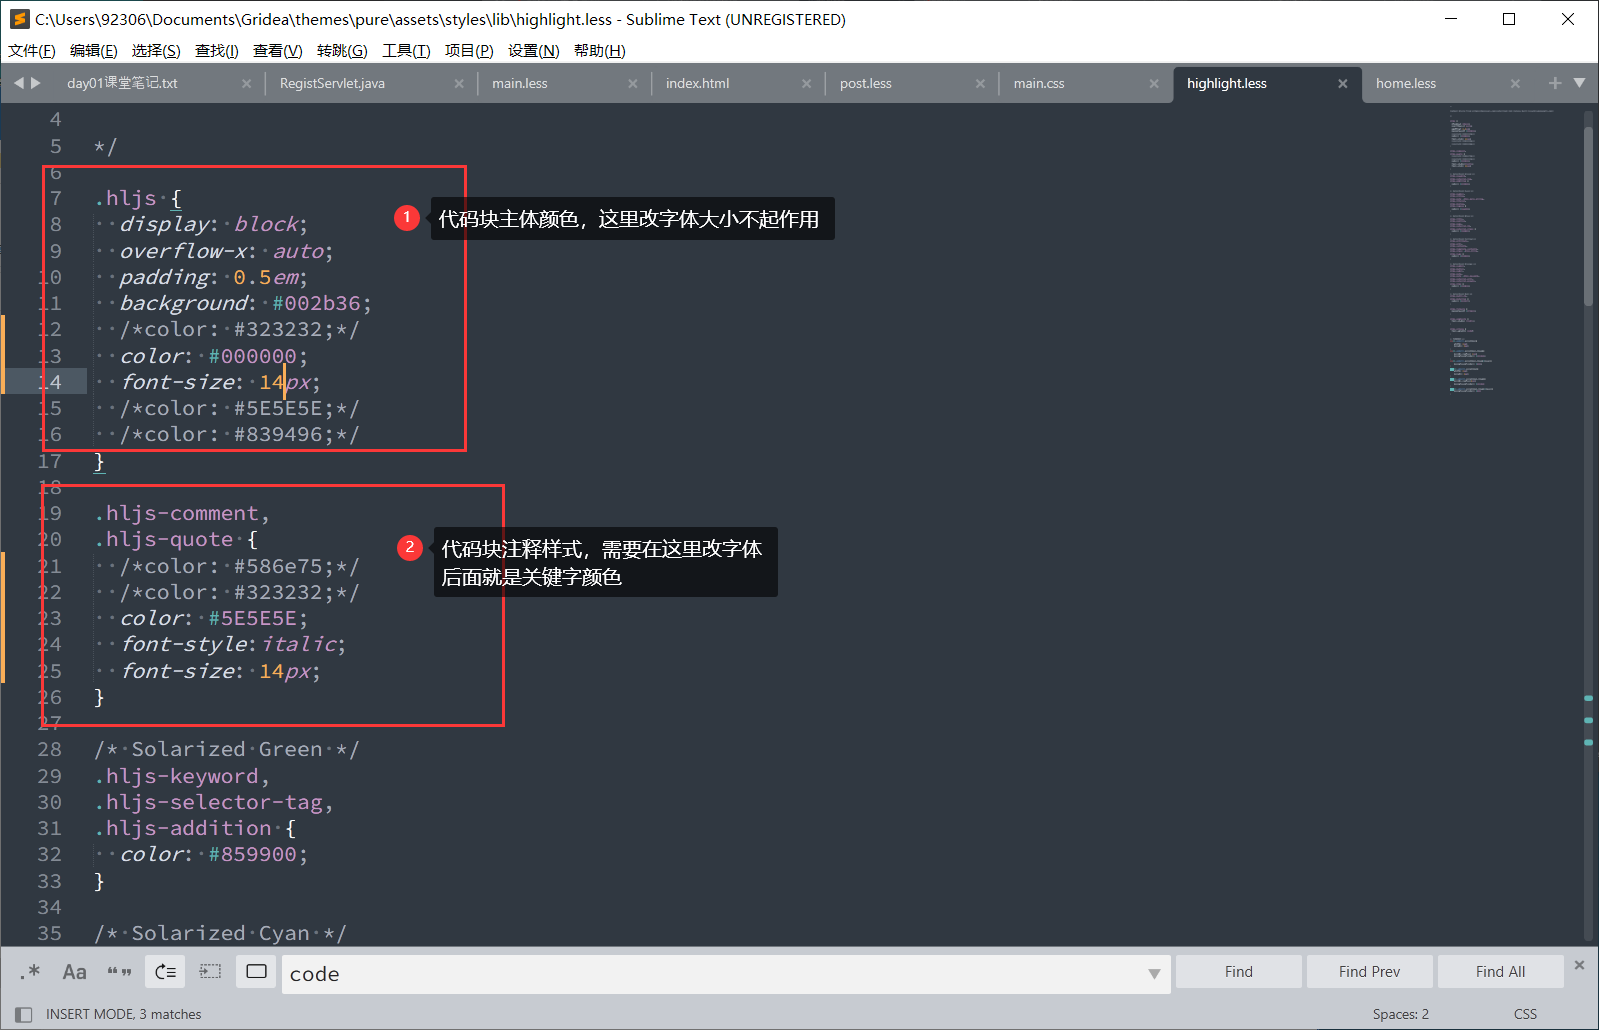Toggle whole word match option
1599x1030 pixels.
(120, 972)
